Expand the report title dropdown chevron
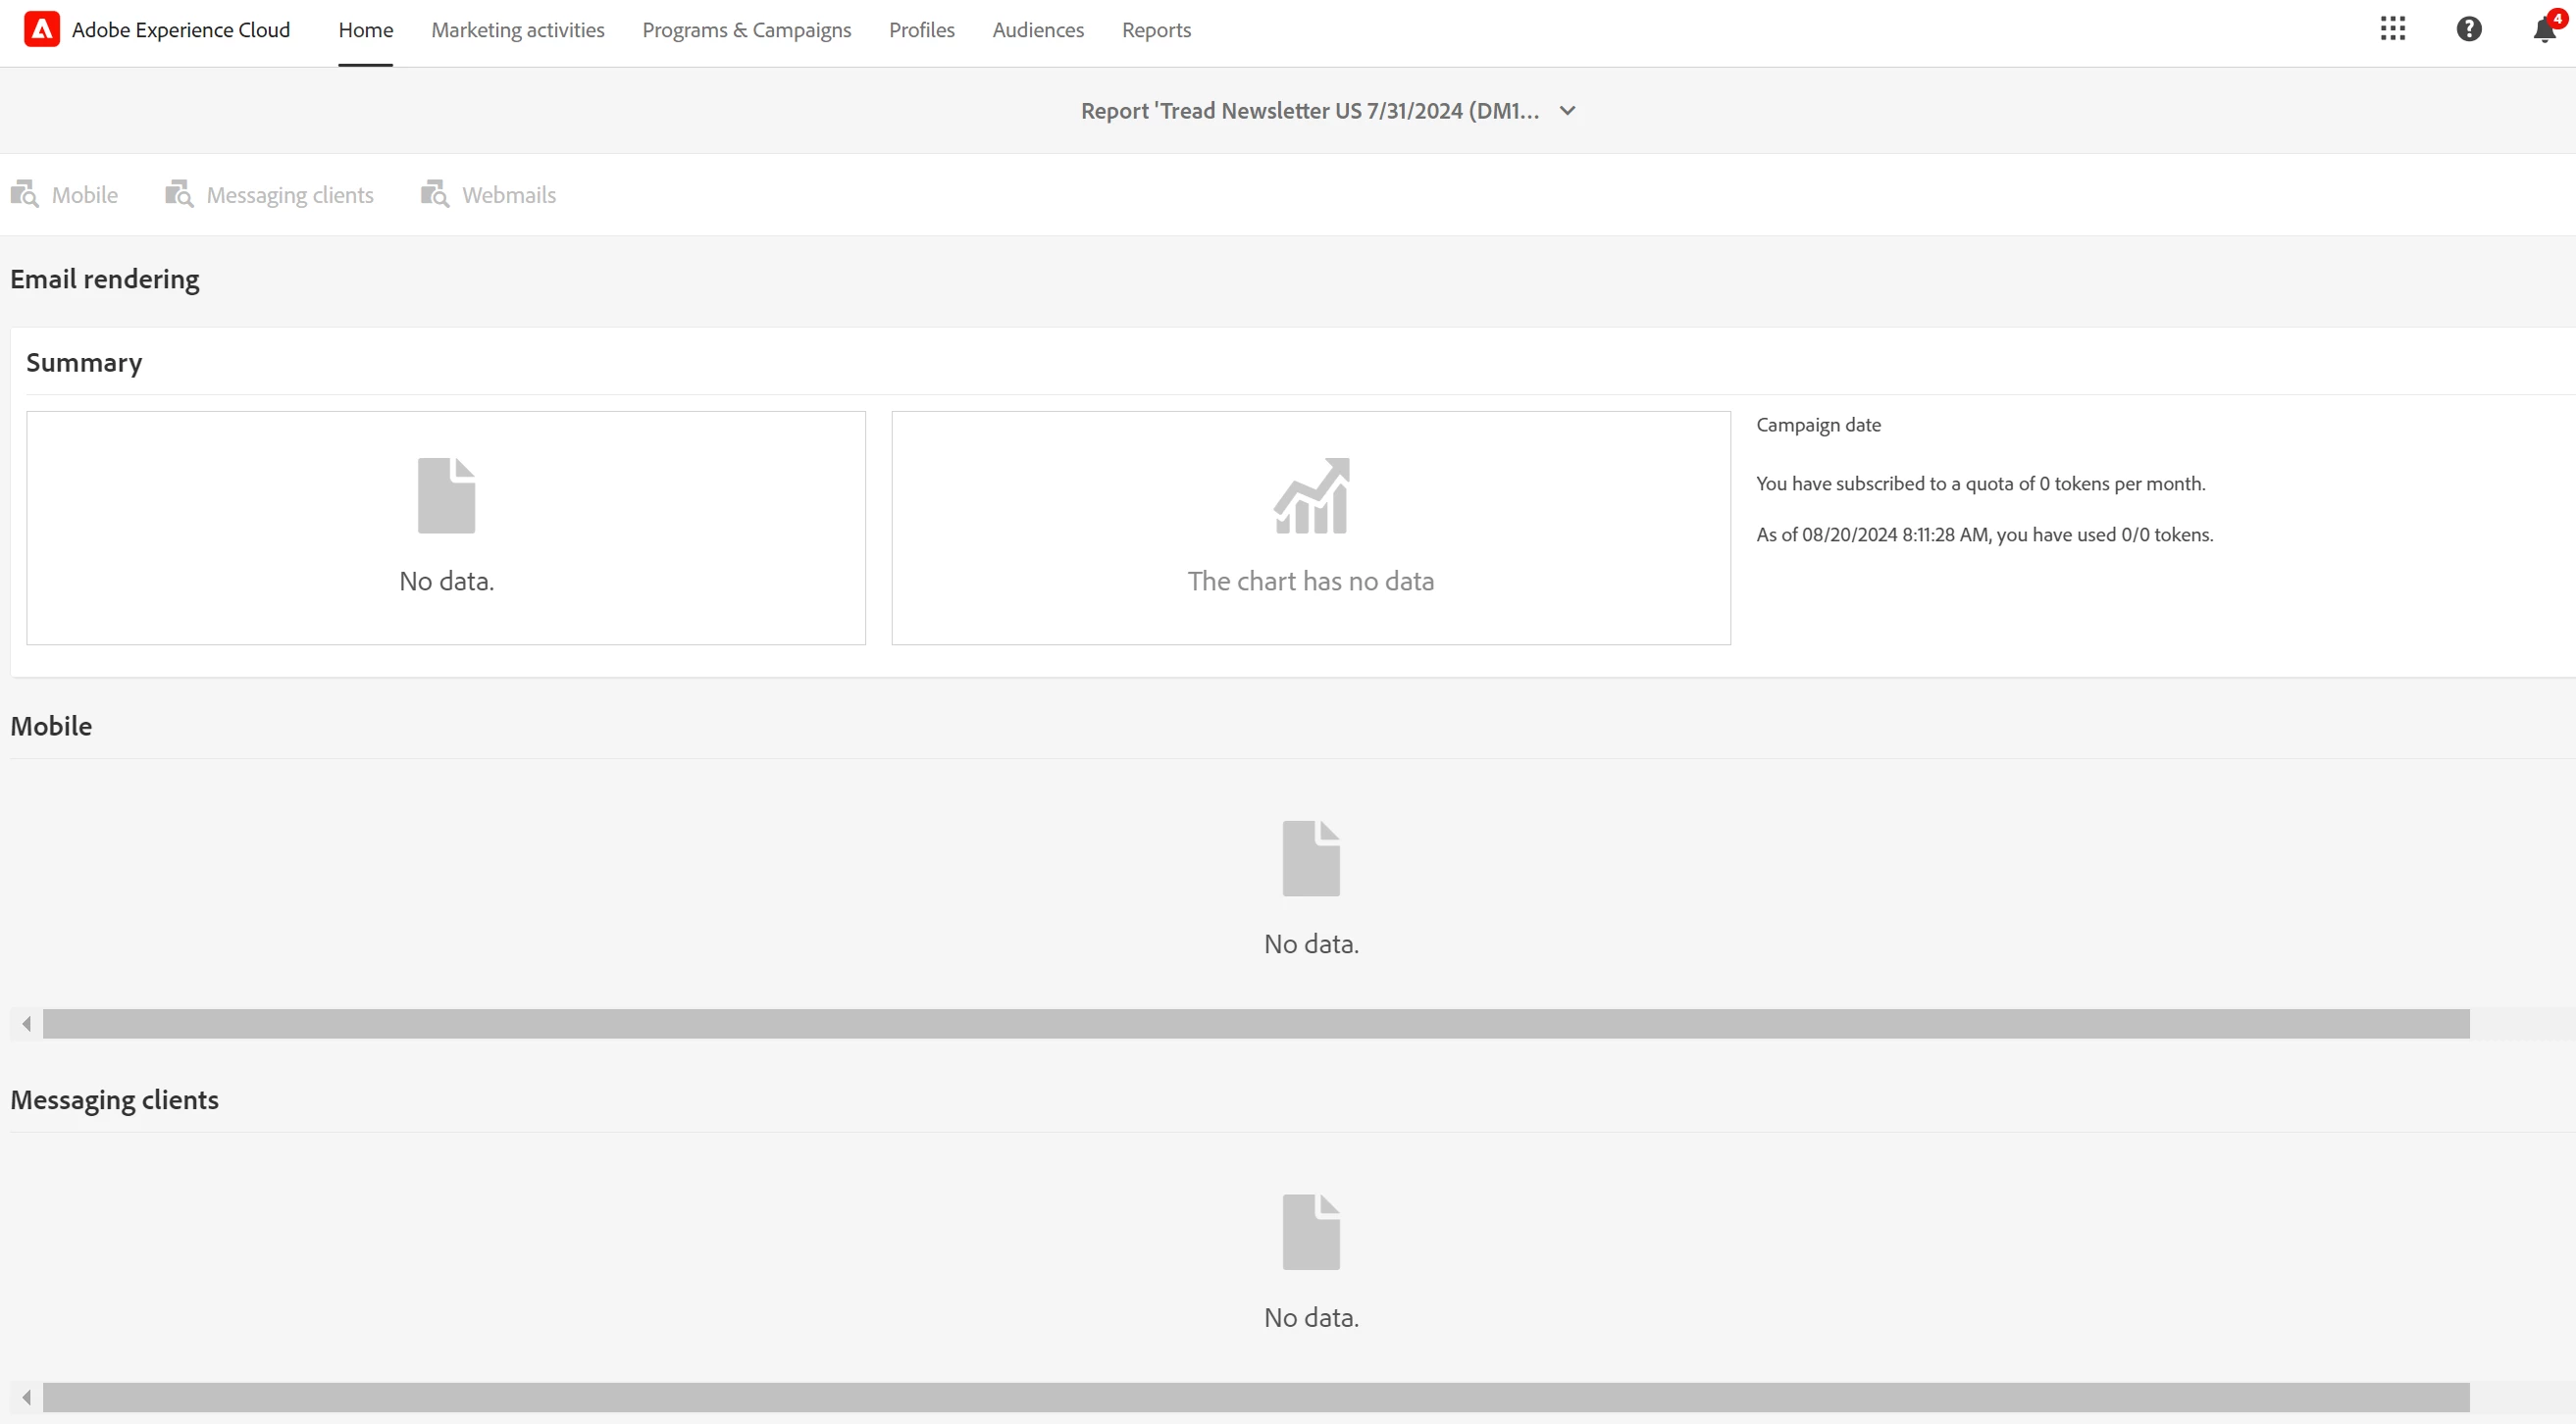Image resolution: width=2576 pixels, height=1424 pixels. click(x=1567, y=111)
